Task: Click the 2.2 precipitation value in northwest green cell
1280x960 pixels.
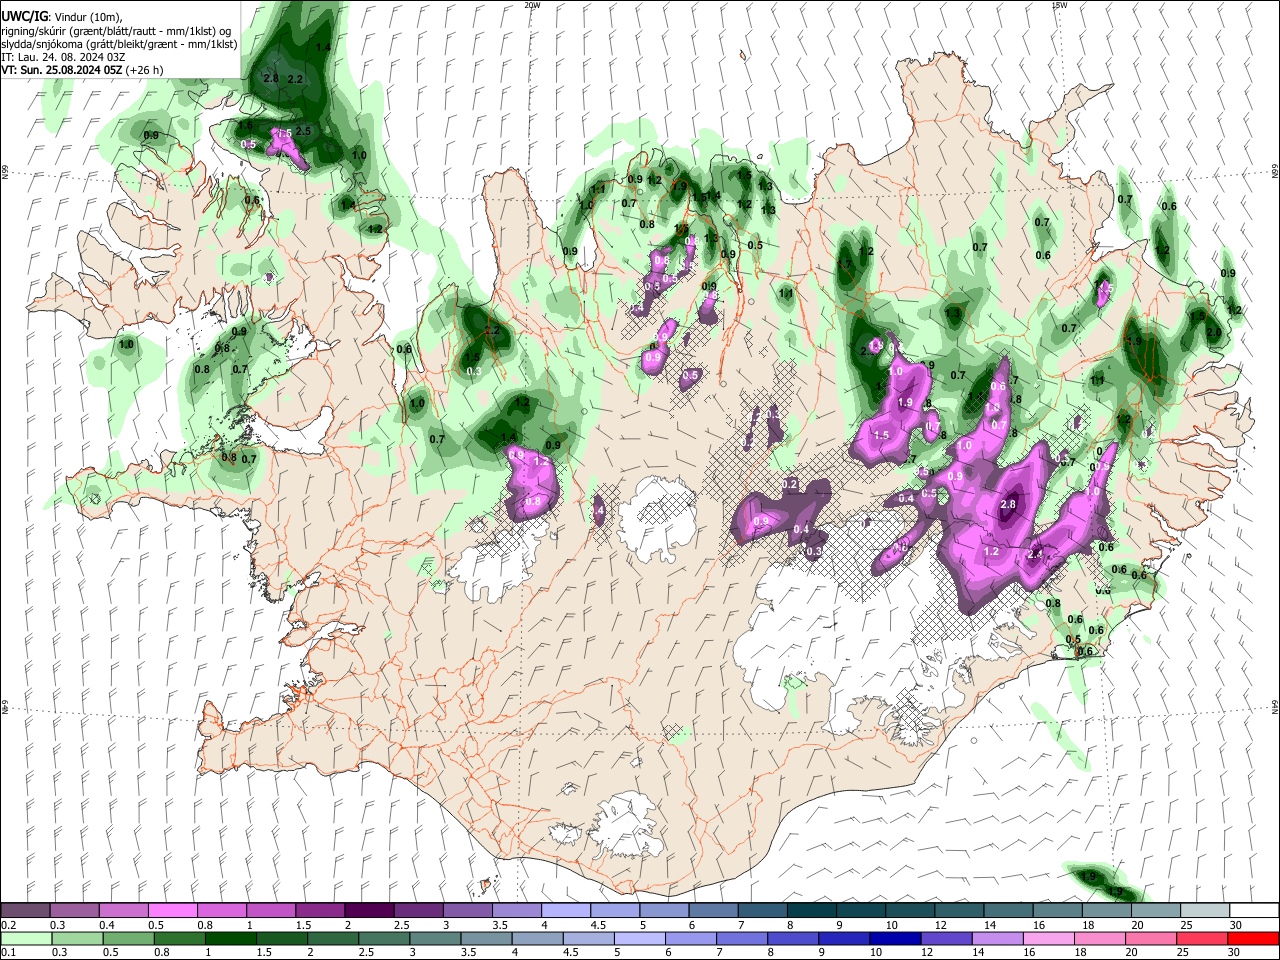Action: [295, 79]
